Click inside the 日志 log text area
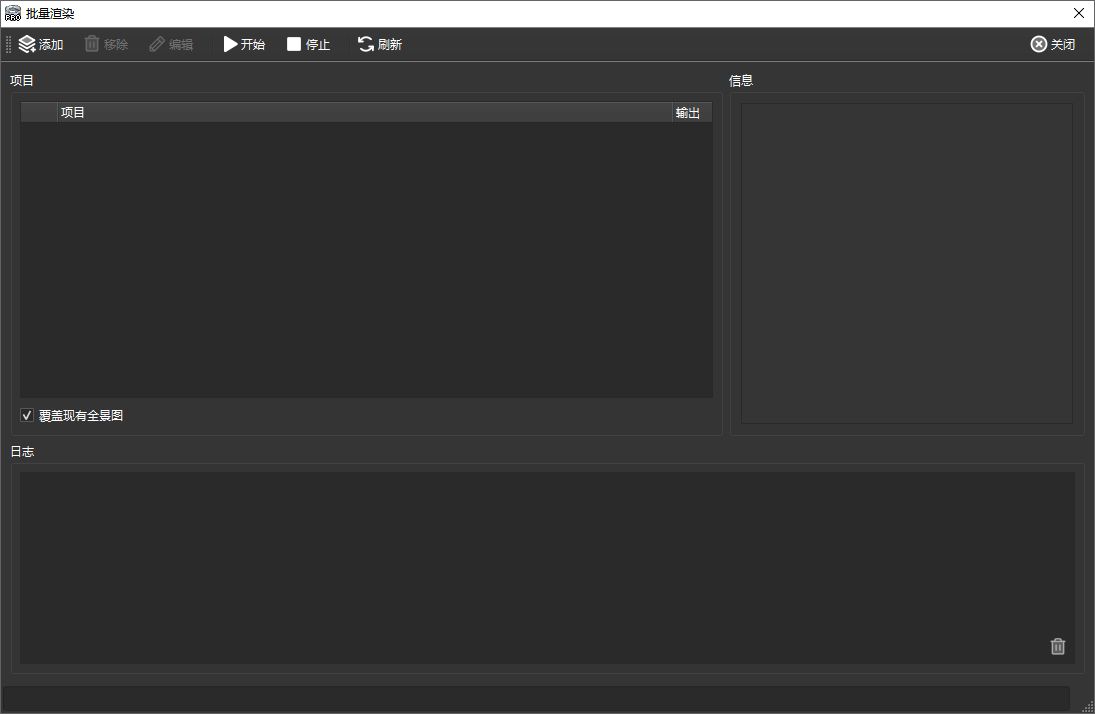 [547, 568]
